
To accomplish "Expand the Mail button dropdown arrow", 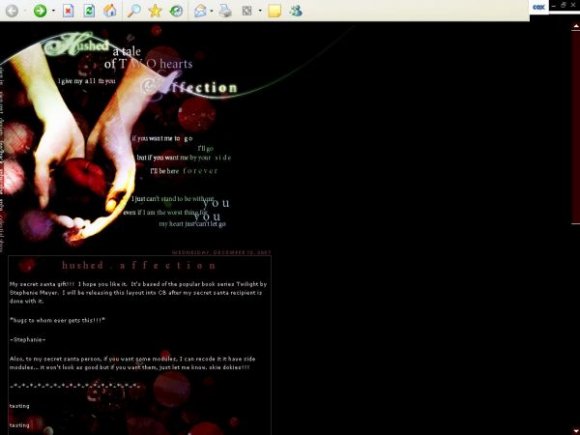I will tap(212, 11).
